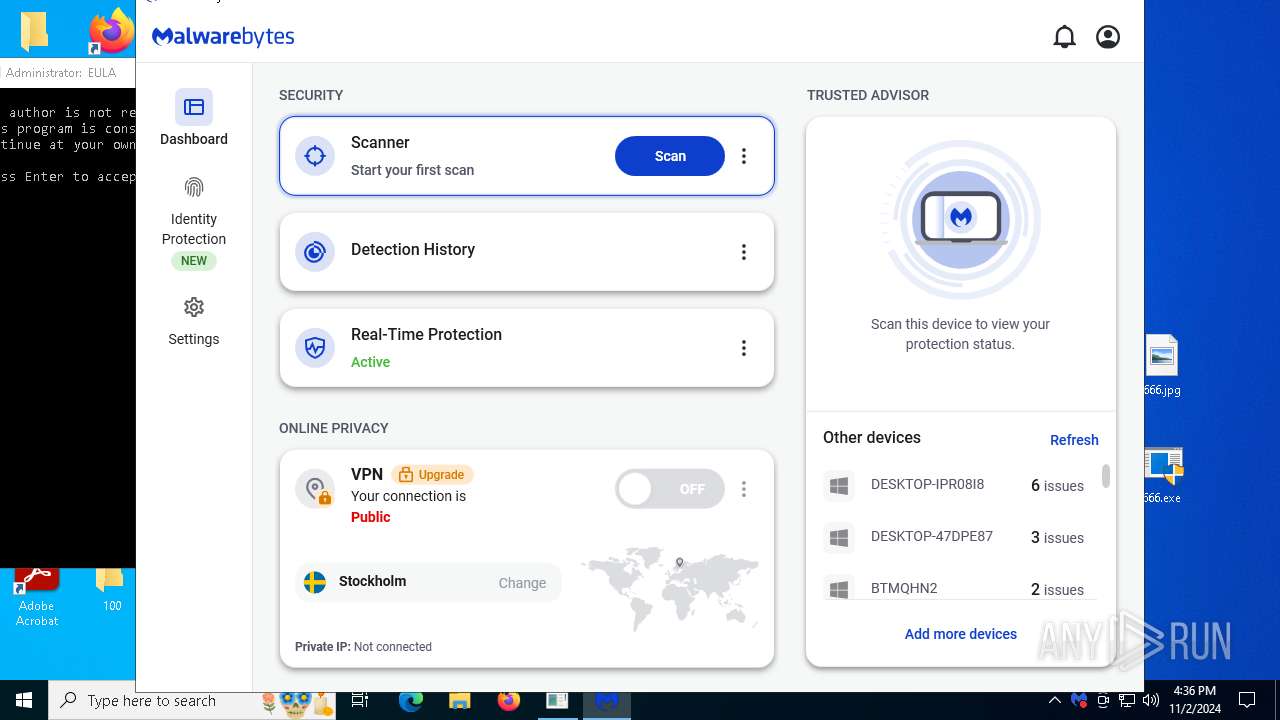Click the Malwarebytes logo

pyautogui.click(x=223, y=37)
